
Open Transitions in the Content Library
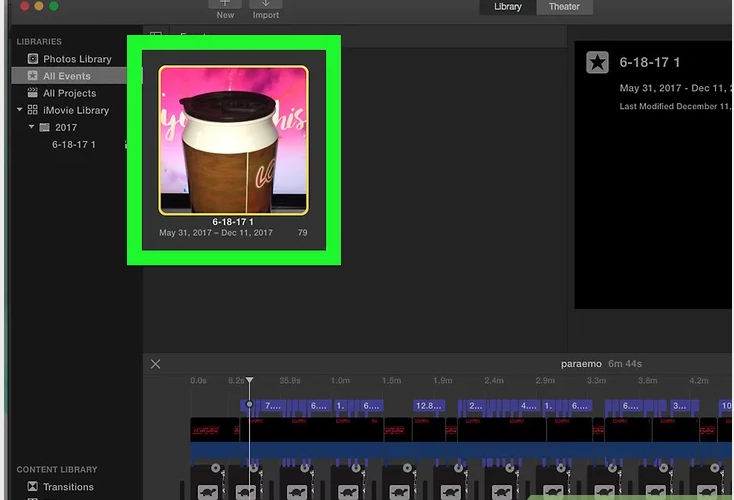coord(60,487)
